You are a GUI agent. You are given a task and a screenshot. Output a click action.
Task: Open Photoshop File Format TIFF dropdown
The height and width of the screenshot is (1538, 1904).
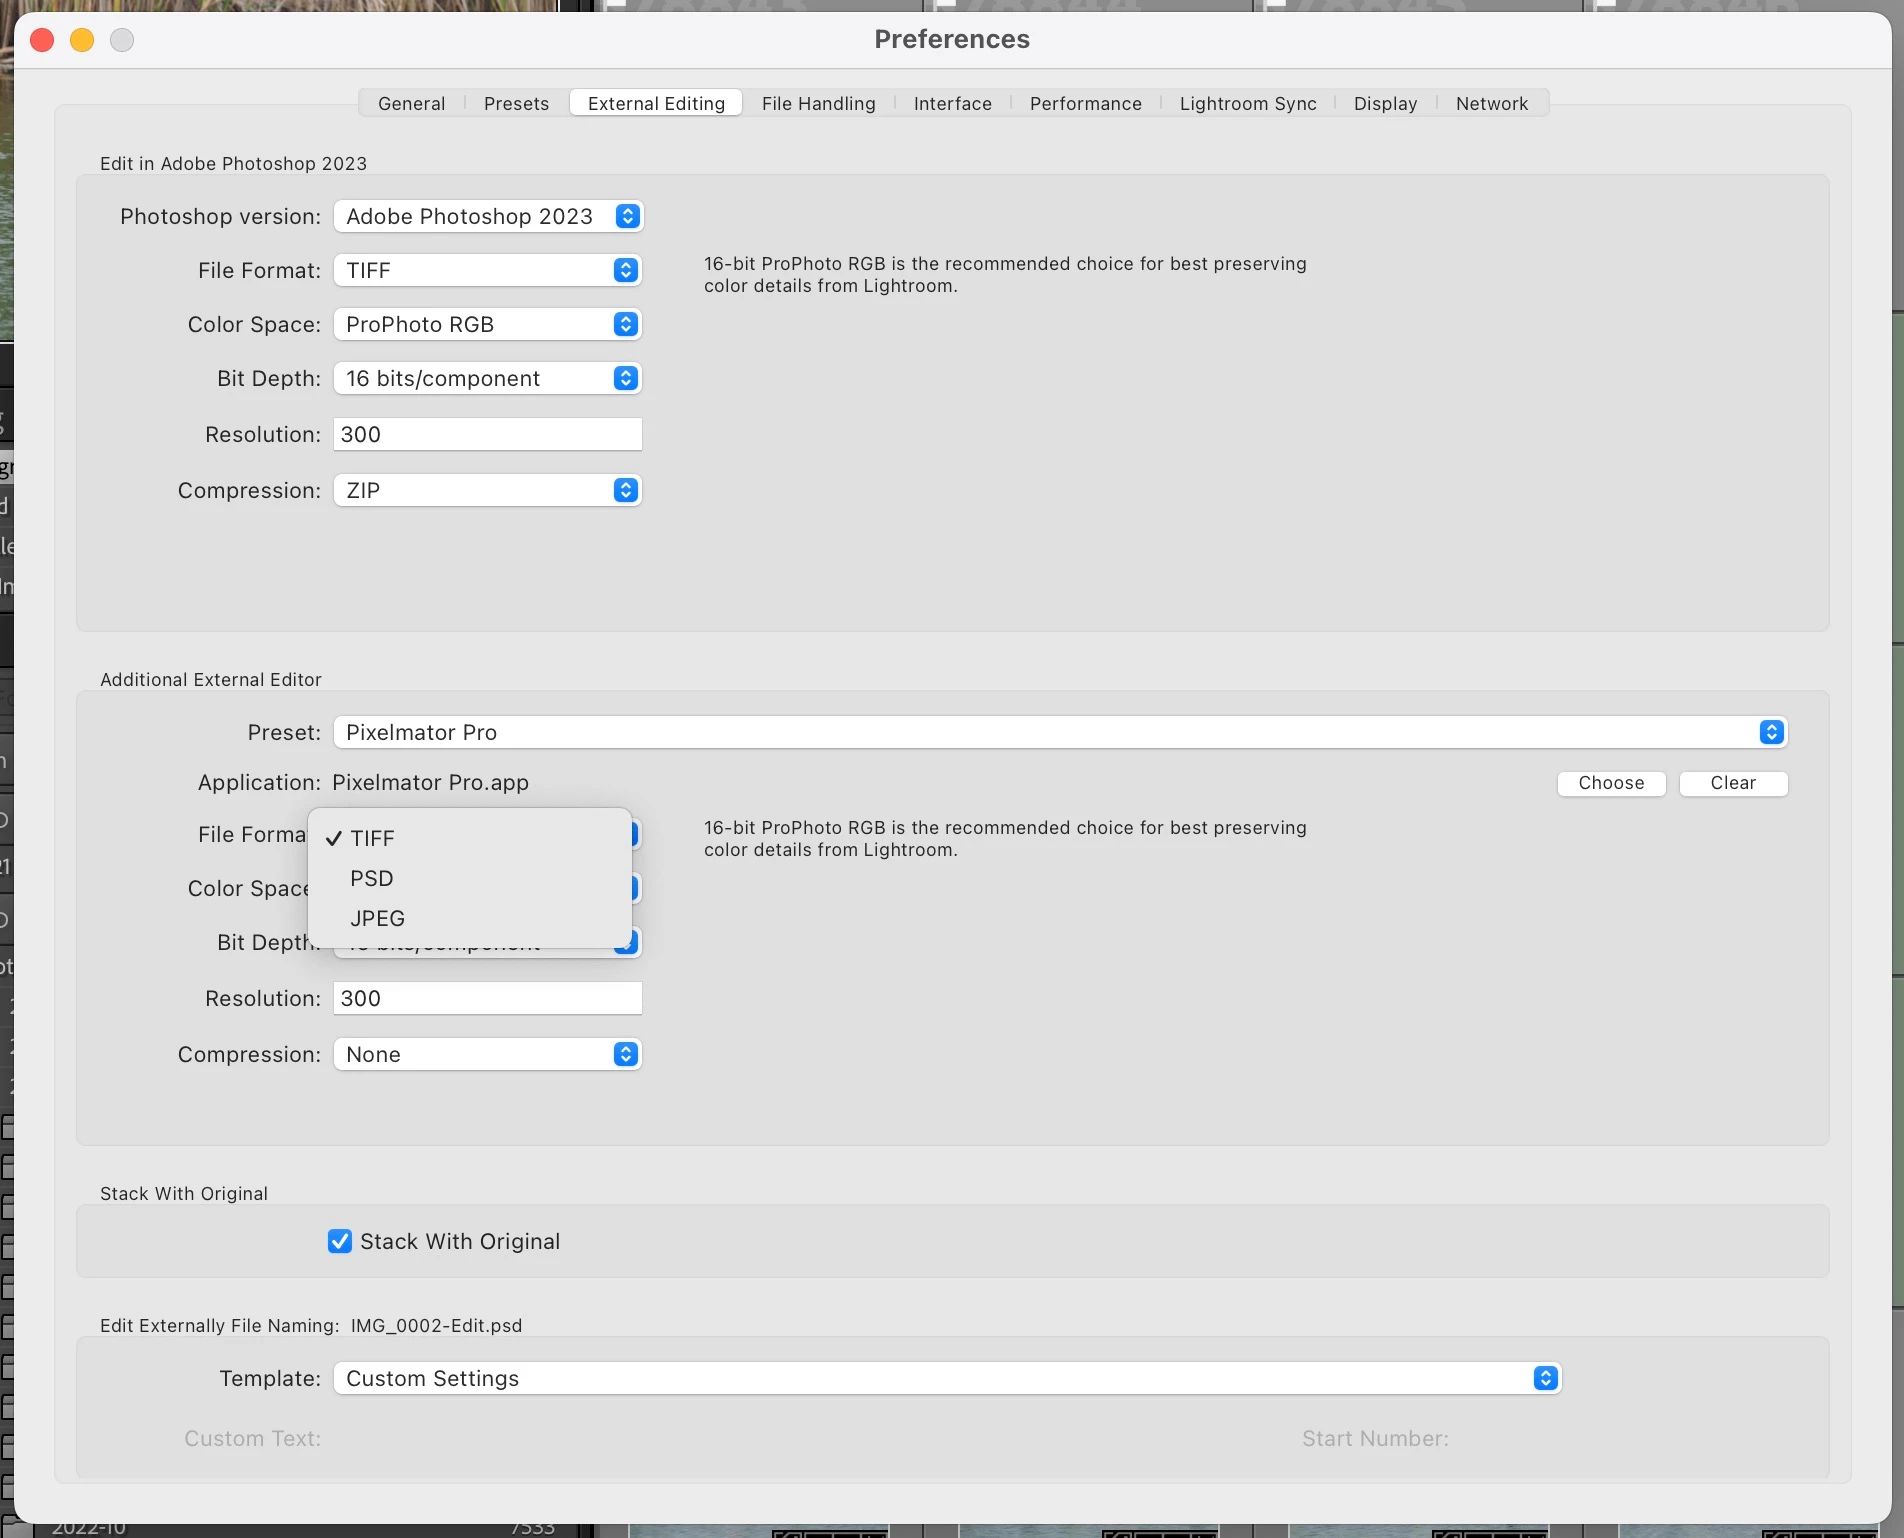click(x=488, y=270)
